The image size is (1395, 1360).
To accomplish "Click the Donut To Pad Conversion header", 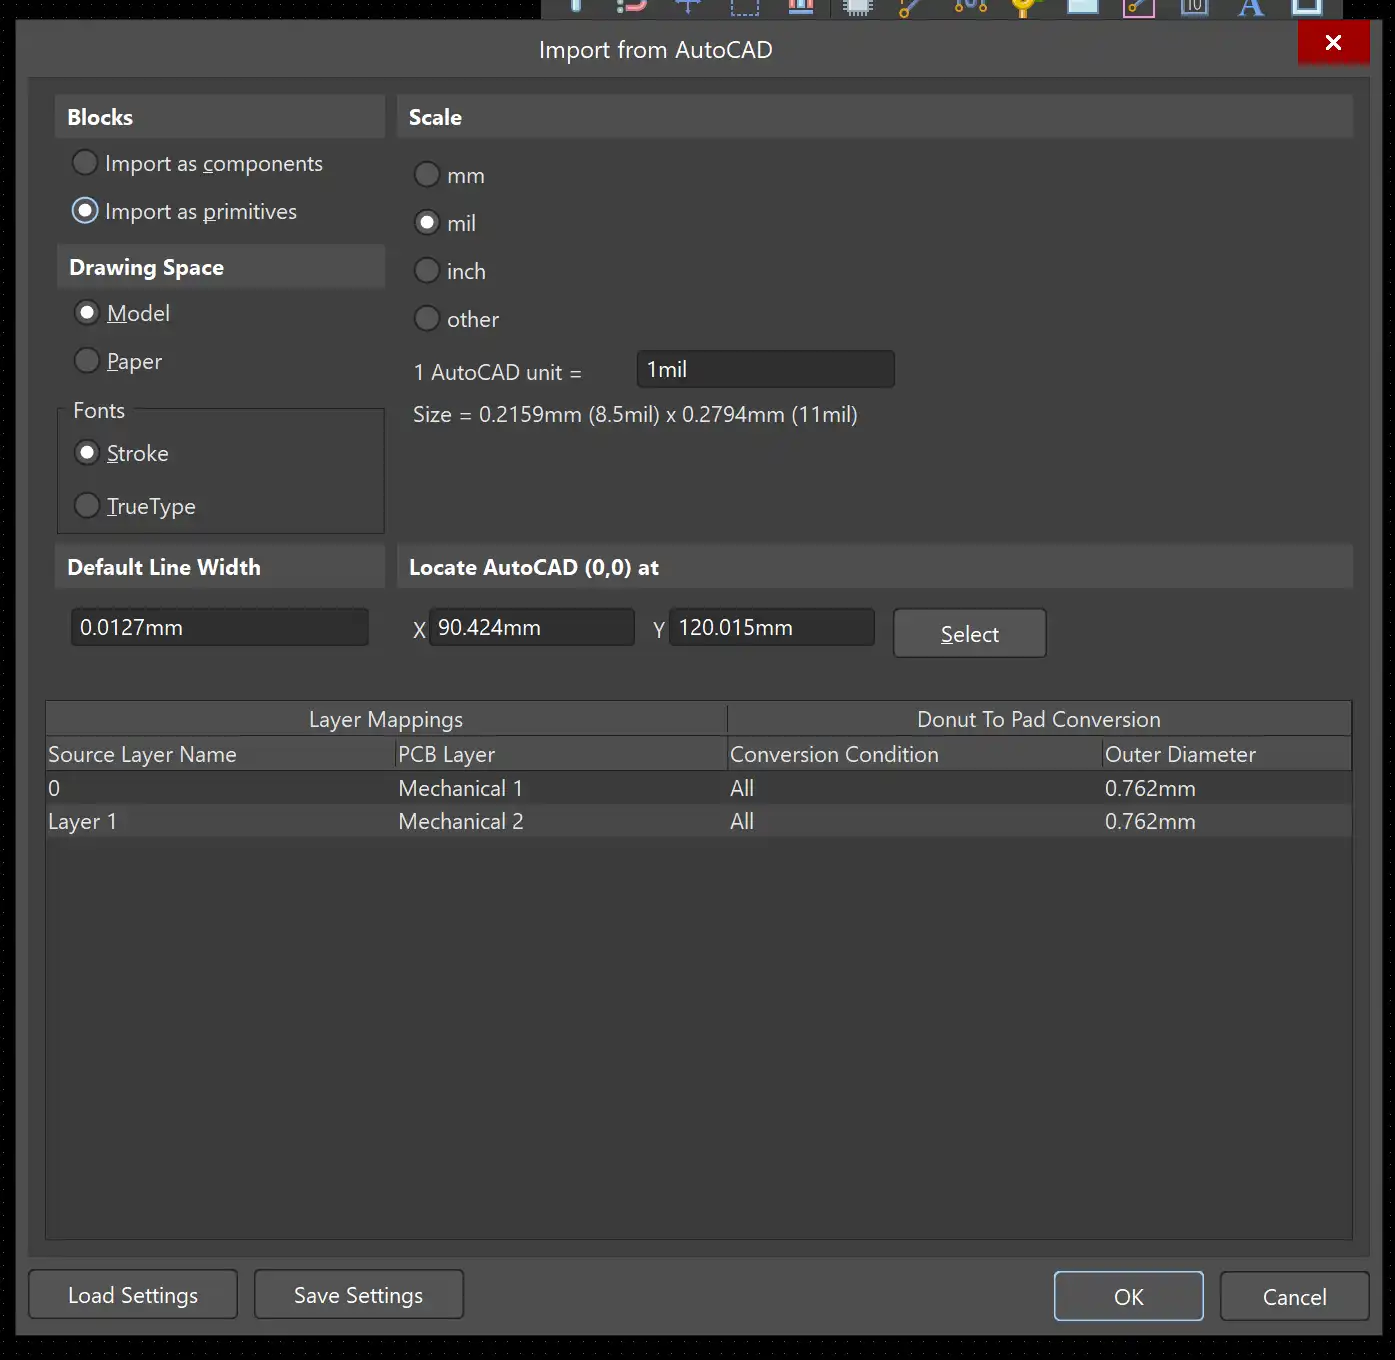I will click(x=1039, y=719).
